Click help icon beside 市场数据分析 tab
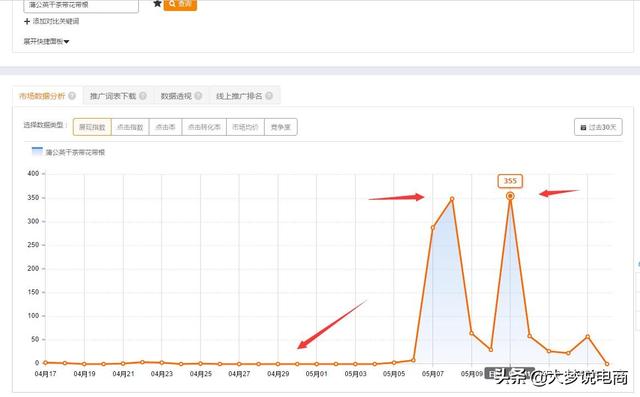The width and height of the screenshot is (640, 397). (72, 96)
